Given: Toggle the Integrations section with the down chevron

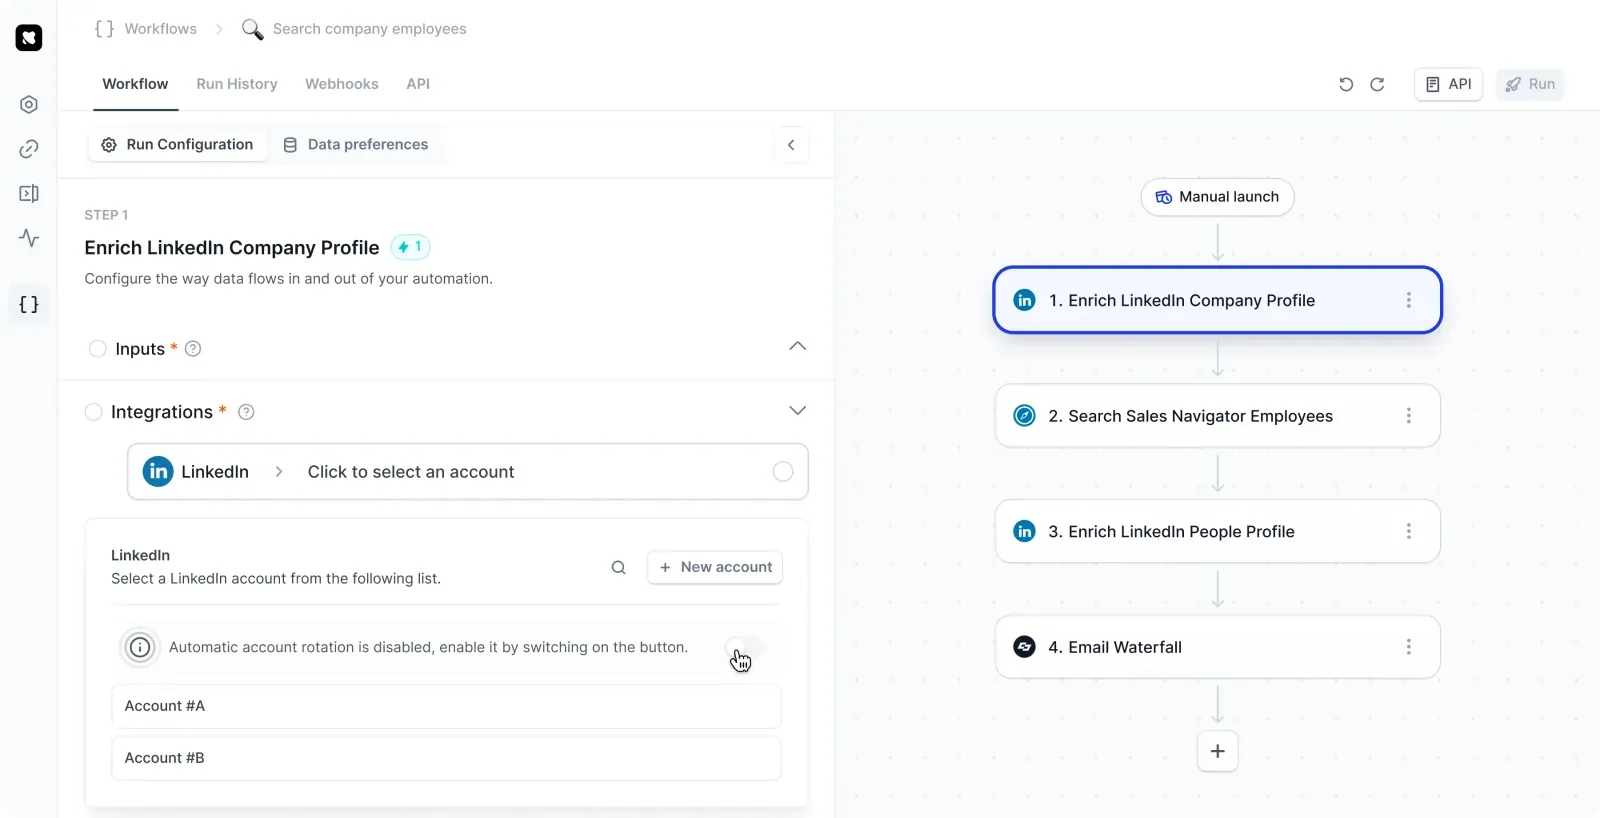Looking at the screenshot, I should [x=797, y=411].
